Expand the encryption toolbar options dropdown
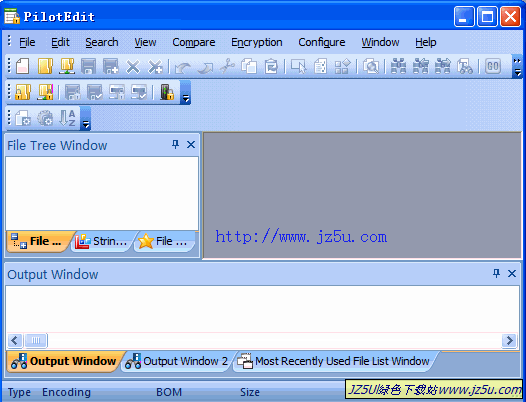This screenshot has width=526, height=402. [x=186, y=93]
